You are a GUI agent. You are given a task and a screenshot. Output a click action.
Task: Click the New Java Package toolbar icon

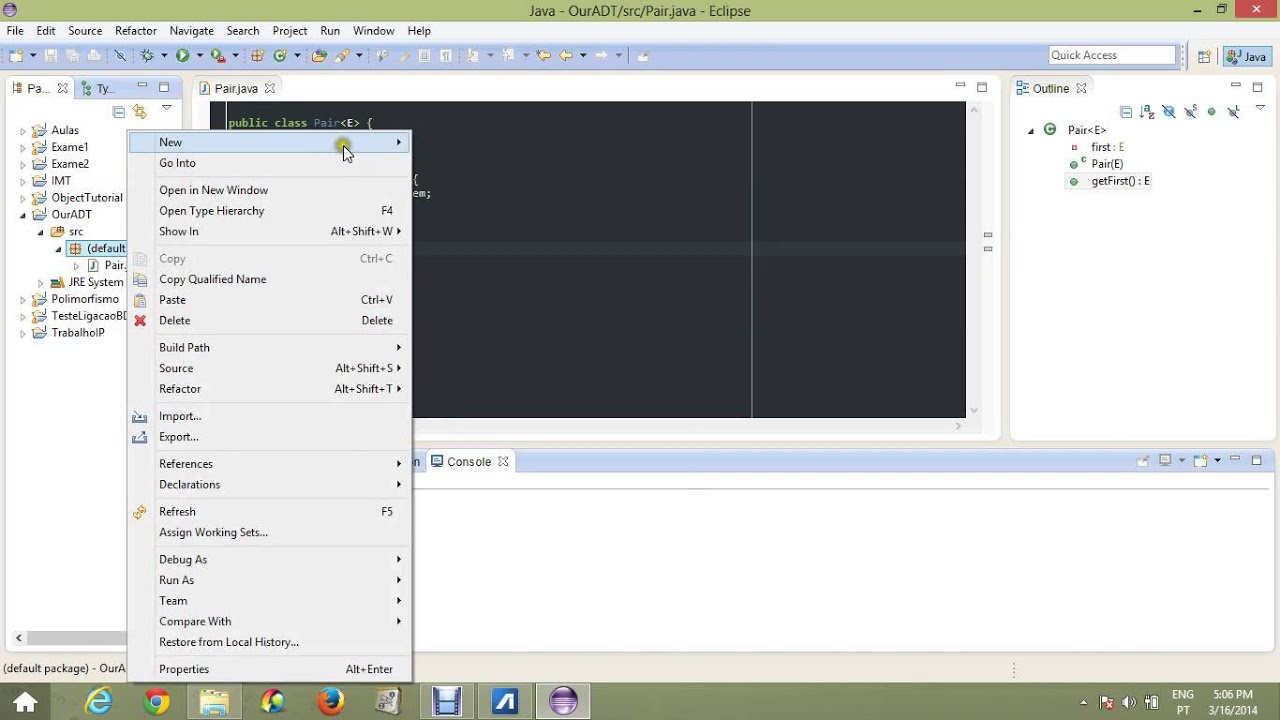coord(257,56)
